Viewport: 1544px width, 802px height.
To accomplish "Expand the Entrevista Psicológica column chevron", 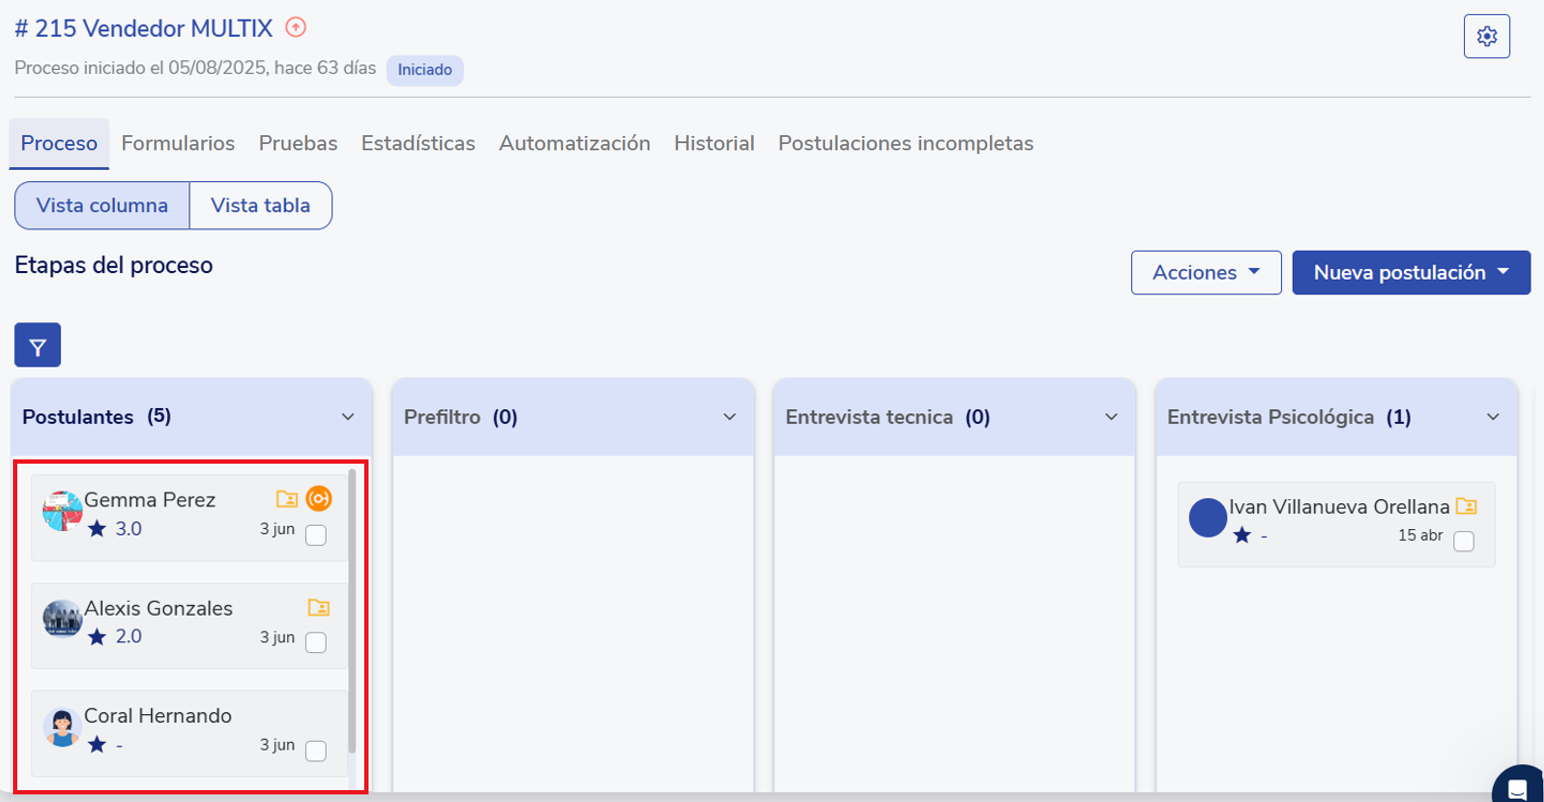I will pyautogui.click(x=1493, y=417).
